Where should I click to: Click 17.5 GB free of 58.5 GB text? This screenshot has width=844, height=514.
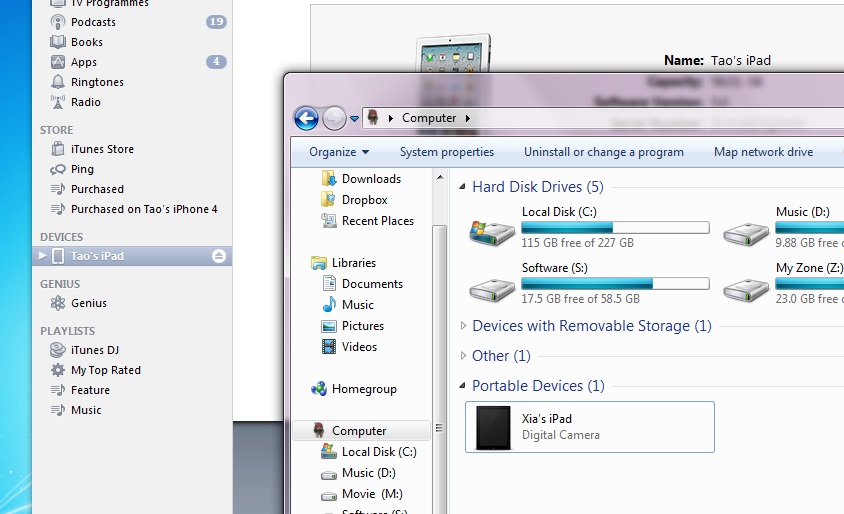580,299
